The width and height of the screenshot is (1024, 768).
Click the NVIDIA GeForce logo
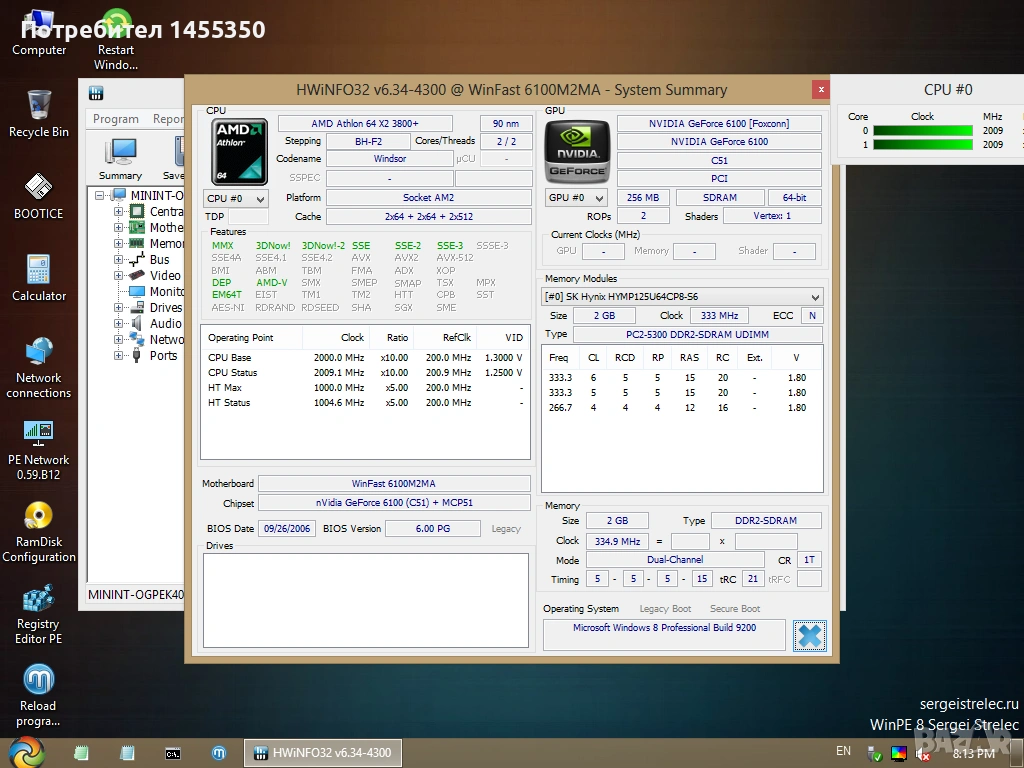(x=577, y=150)
